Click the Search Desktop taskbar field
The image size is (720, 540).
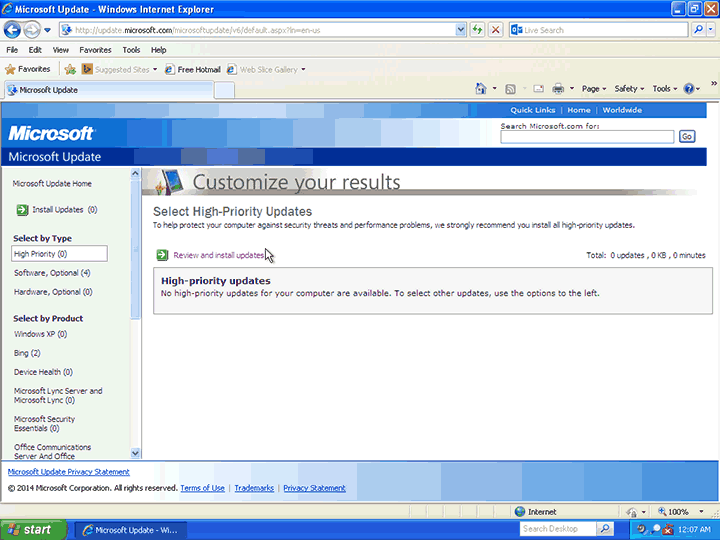point(558,529)
